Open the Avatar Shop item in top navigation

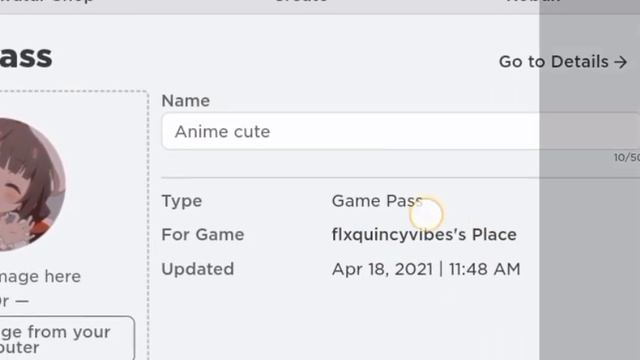47,1
